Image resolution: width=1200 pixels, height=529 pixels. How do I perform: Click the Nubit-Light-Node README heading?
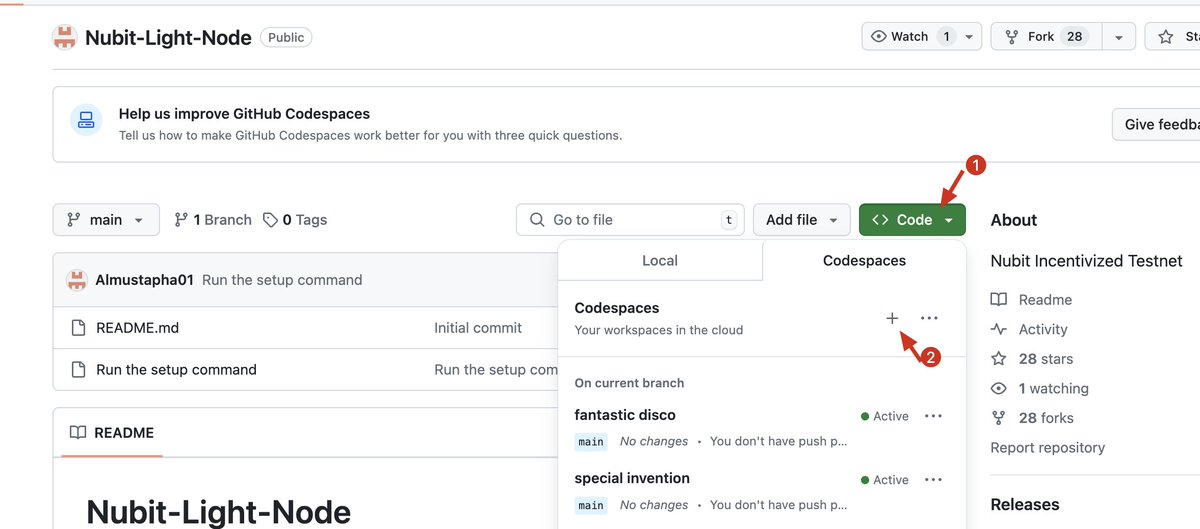219,513
